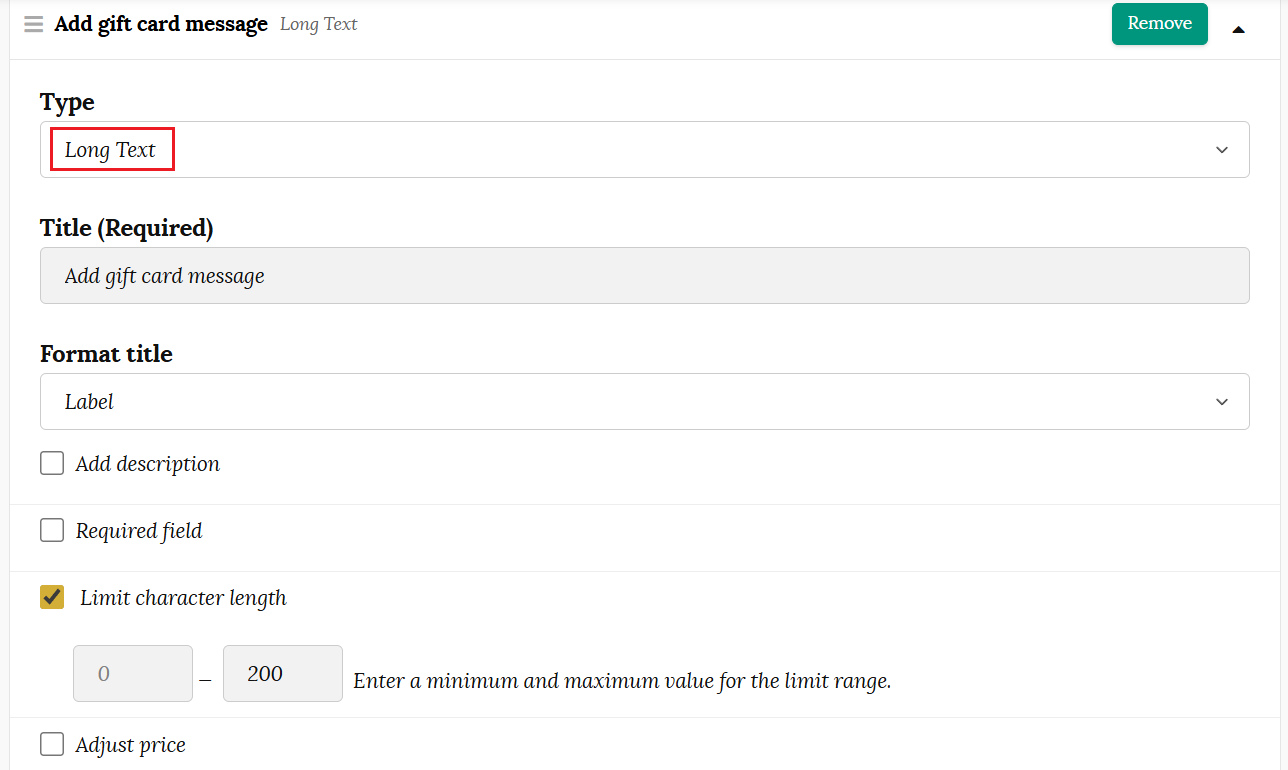Image resolution: width=1288 pixels, height=770 pixels.
Task: Check the Adjust price checkbox
Action: 52,744
